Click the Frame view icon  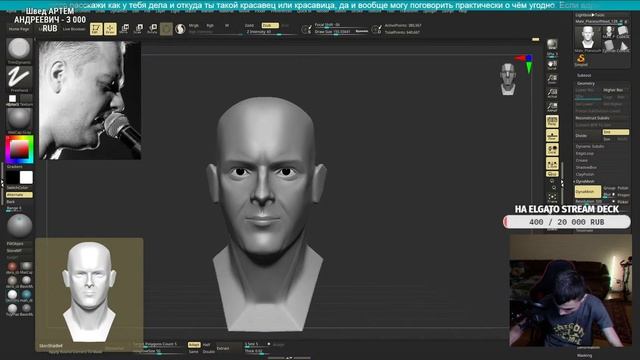click(552, 198)
